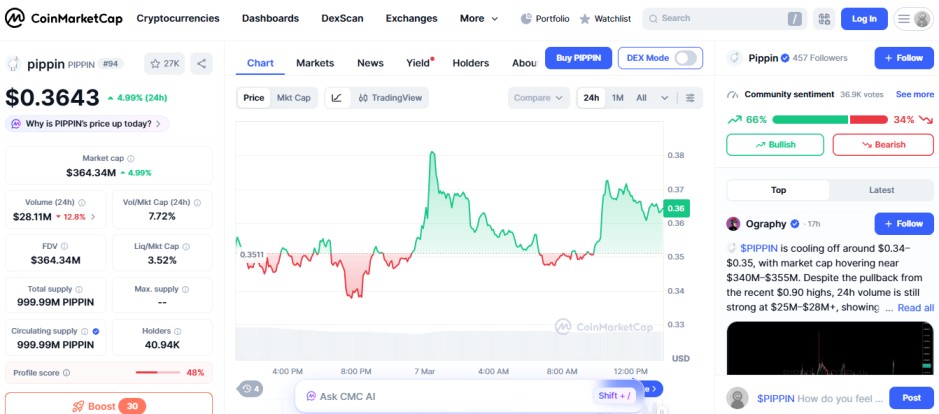This screenshot has height=414, width=939.
Task: Vote Bullish on community sentiment
Action: point(775,145)
